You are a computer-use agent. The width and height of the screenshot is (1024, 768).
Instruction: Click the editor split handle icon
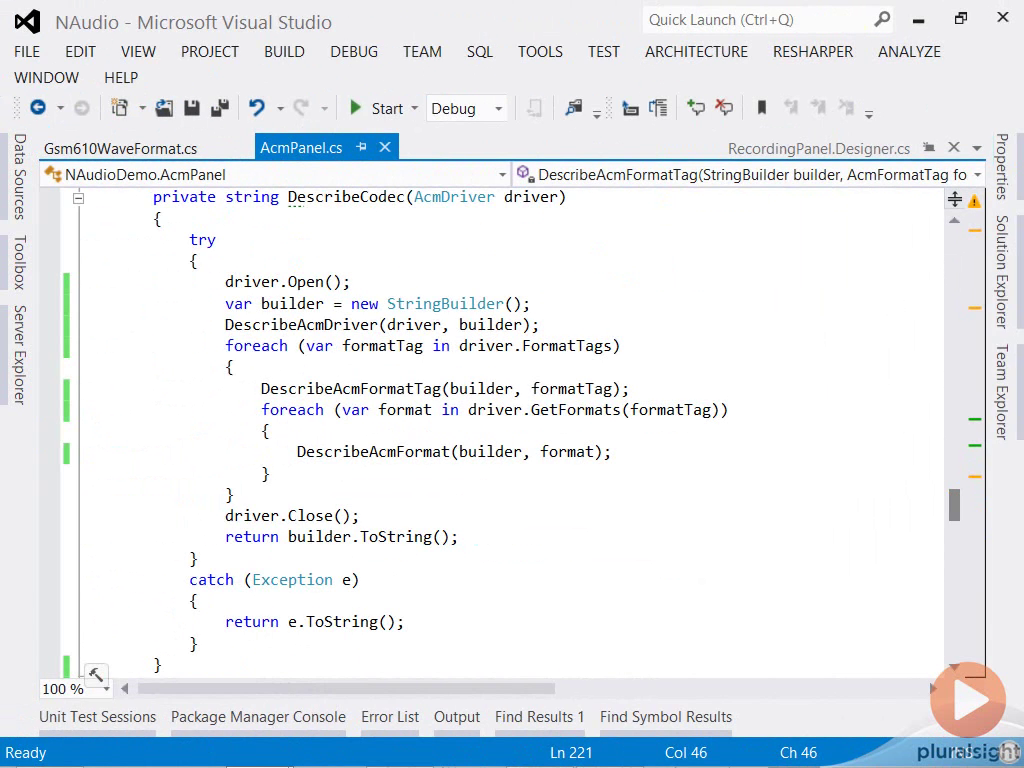(955, 200)
